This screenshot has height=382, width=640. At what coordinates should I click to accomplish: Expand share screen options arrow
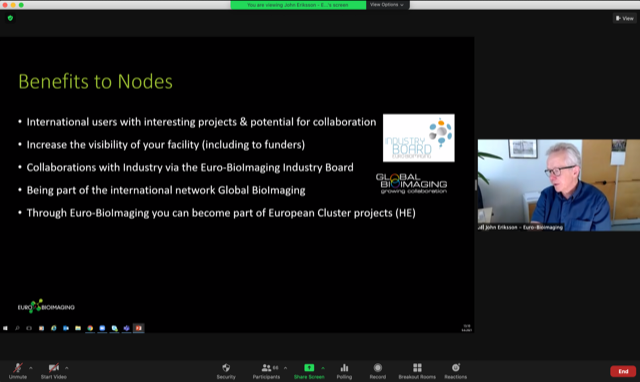(x=323, y=368)
